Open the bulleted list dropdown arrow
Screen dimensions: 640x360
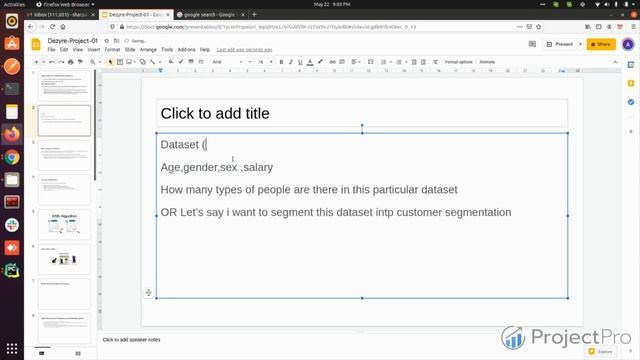pos(406,62)
